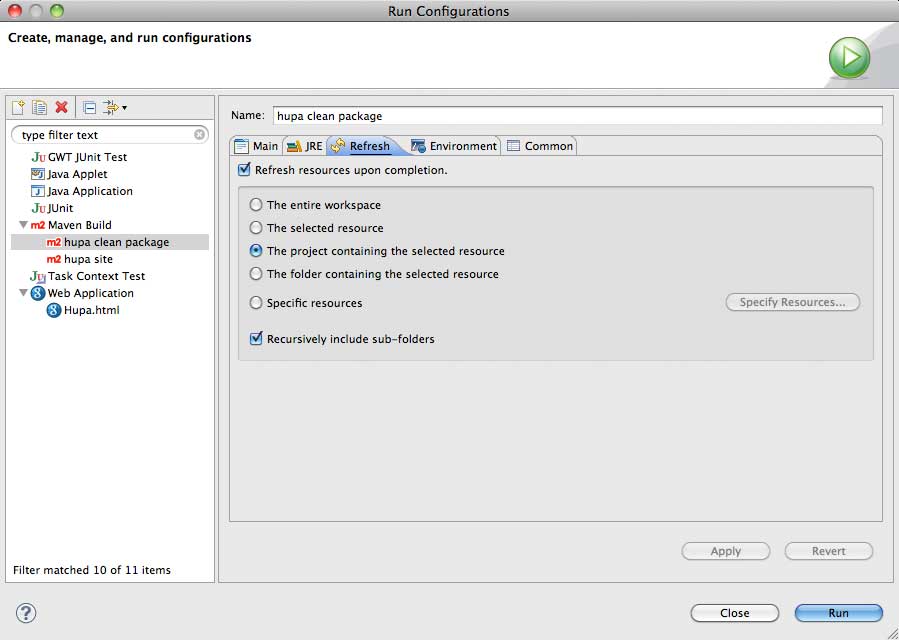Select the Hupa.html web application item
This screenshot has width=899, height=640.
[91, 310]
